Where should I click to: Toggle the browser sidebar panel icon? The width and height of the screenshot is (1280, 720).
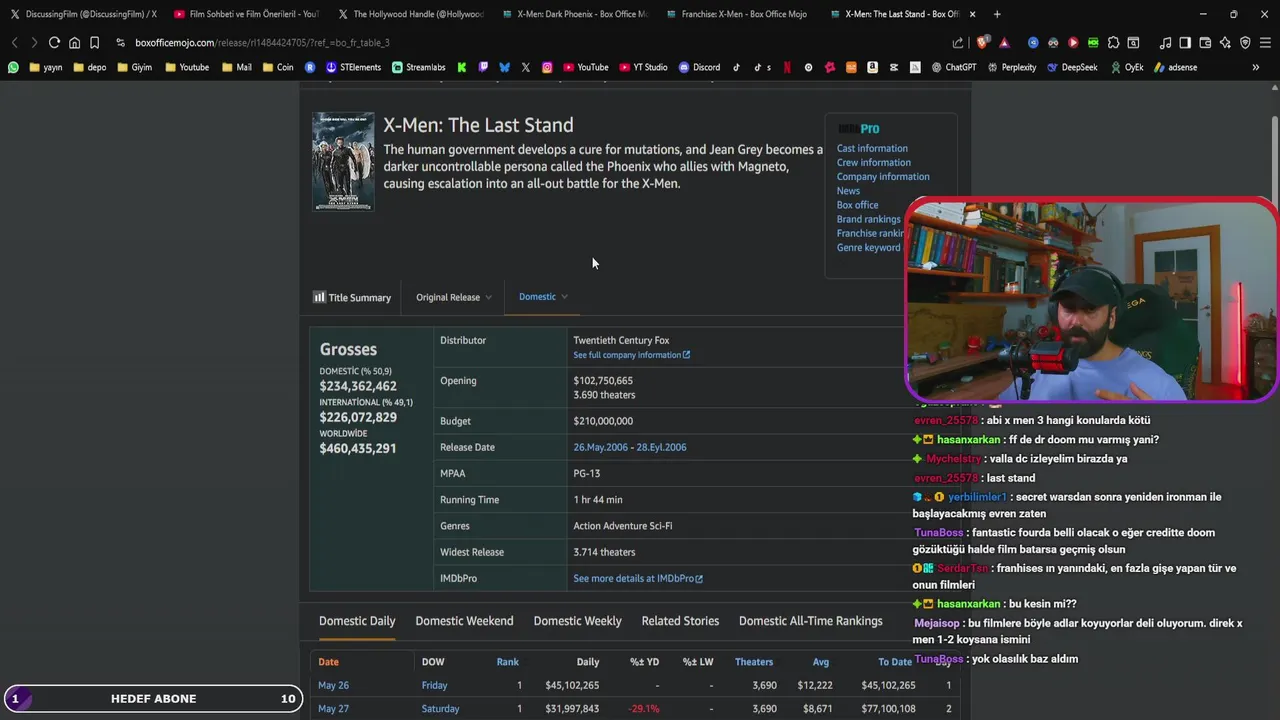1185,43
